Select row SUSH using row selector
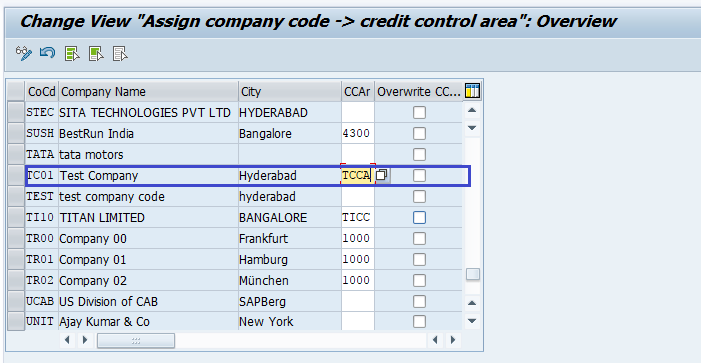Image resolution: width=701 pixels, height=363 pixels. pyautogui.click(x=16, y=134)
